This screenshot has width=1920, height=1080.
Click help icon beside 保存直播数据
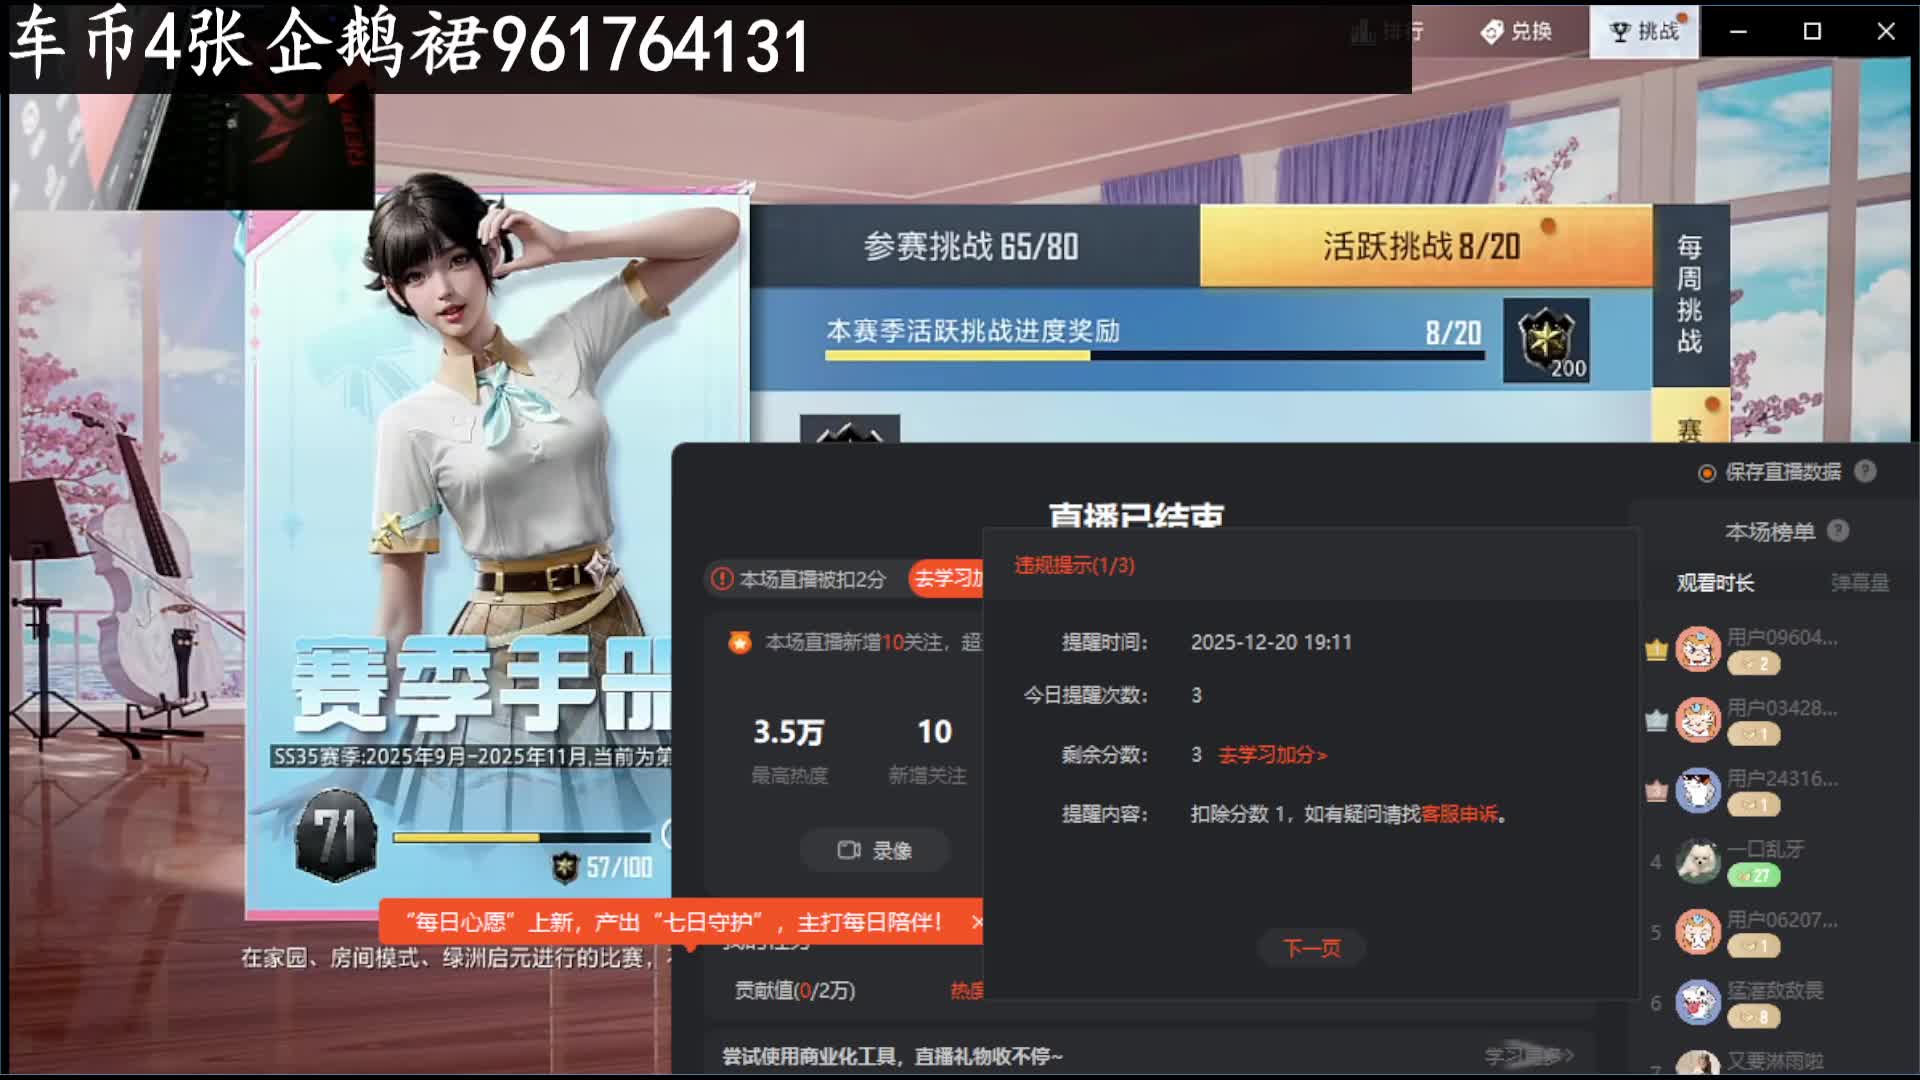pyautogui.click(x=1865, y=472)
